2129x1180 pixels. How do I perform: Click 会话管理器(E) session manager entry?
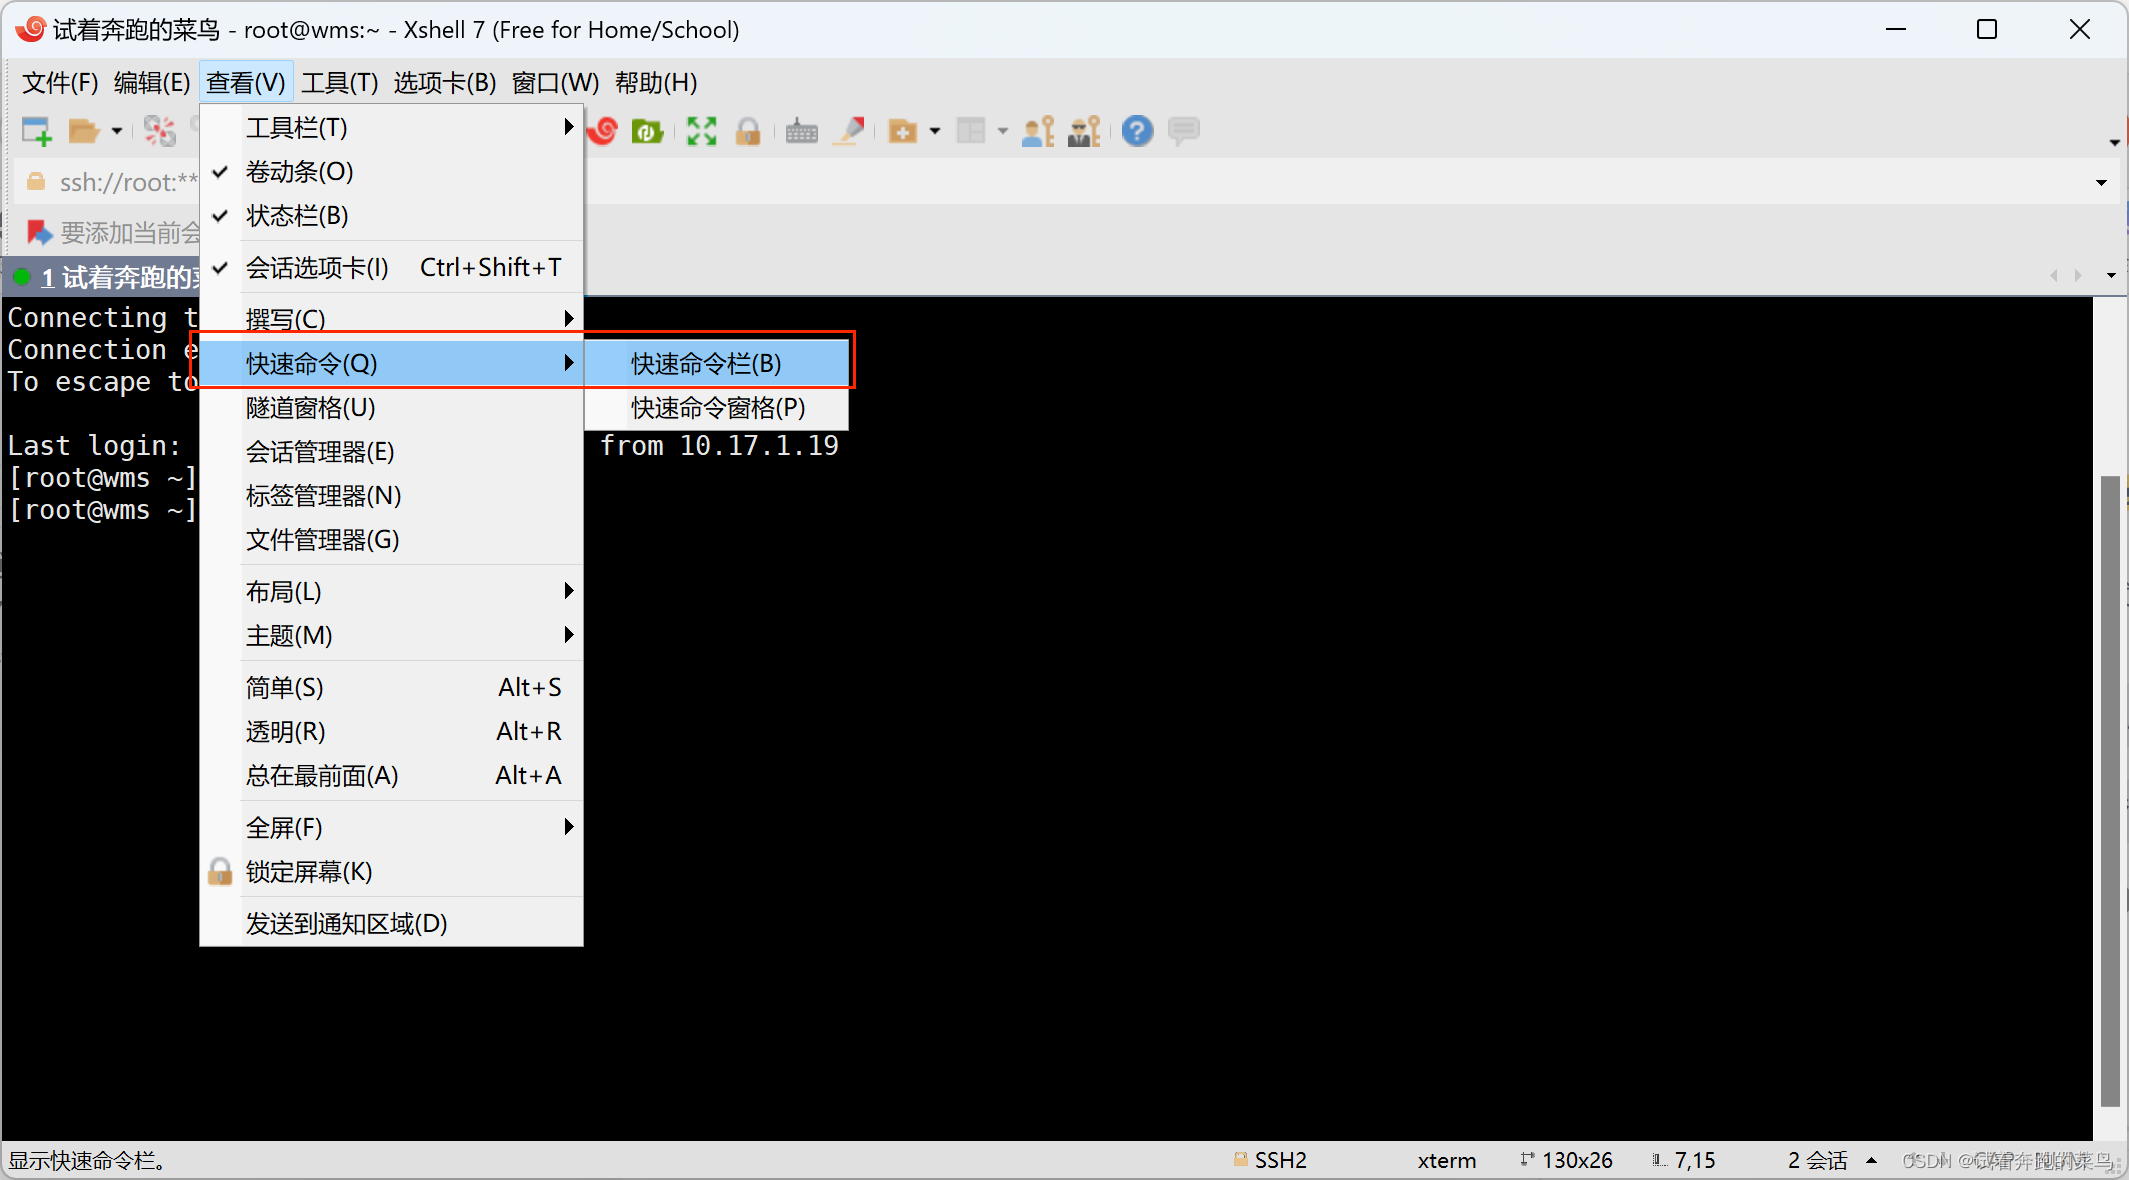(x=320, y=452)
